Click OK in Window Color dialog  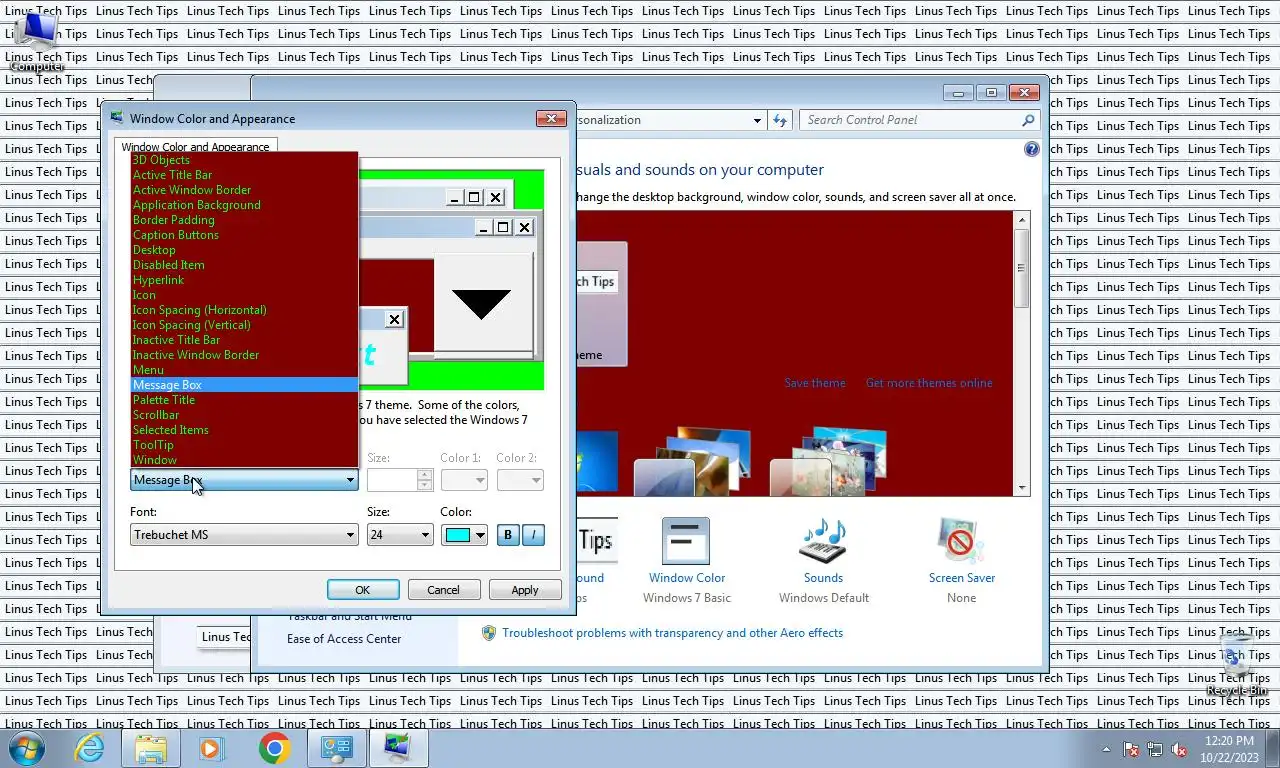pyautogui.click(x=363, y=590)
